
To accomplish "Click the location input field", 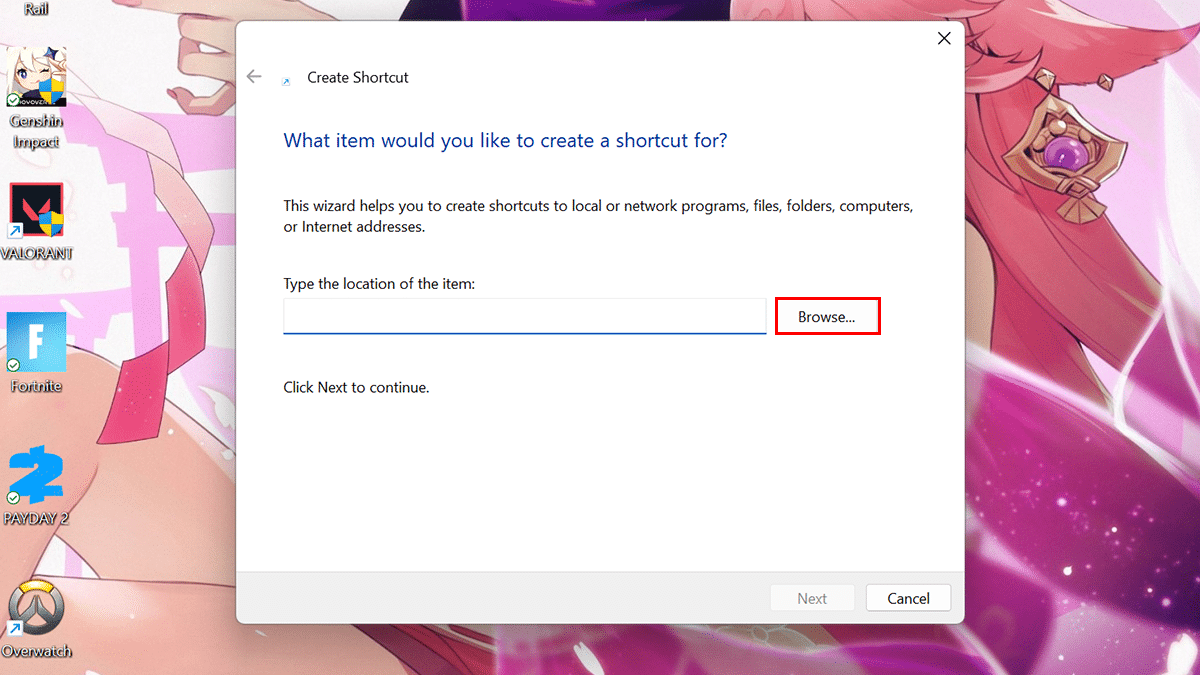I will [524, 316].
